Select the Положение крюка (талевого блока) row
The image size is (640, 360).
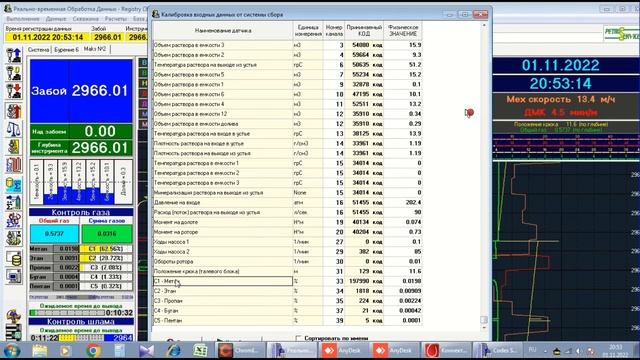(x=288, y=271)
